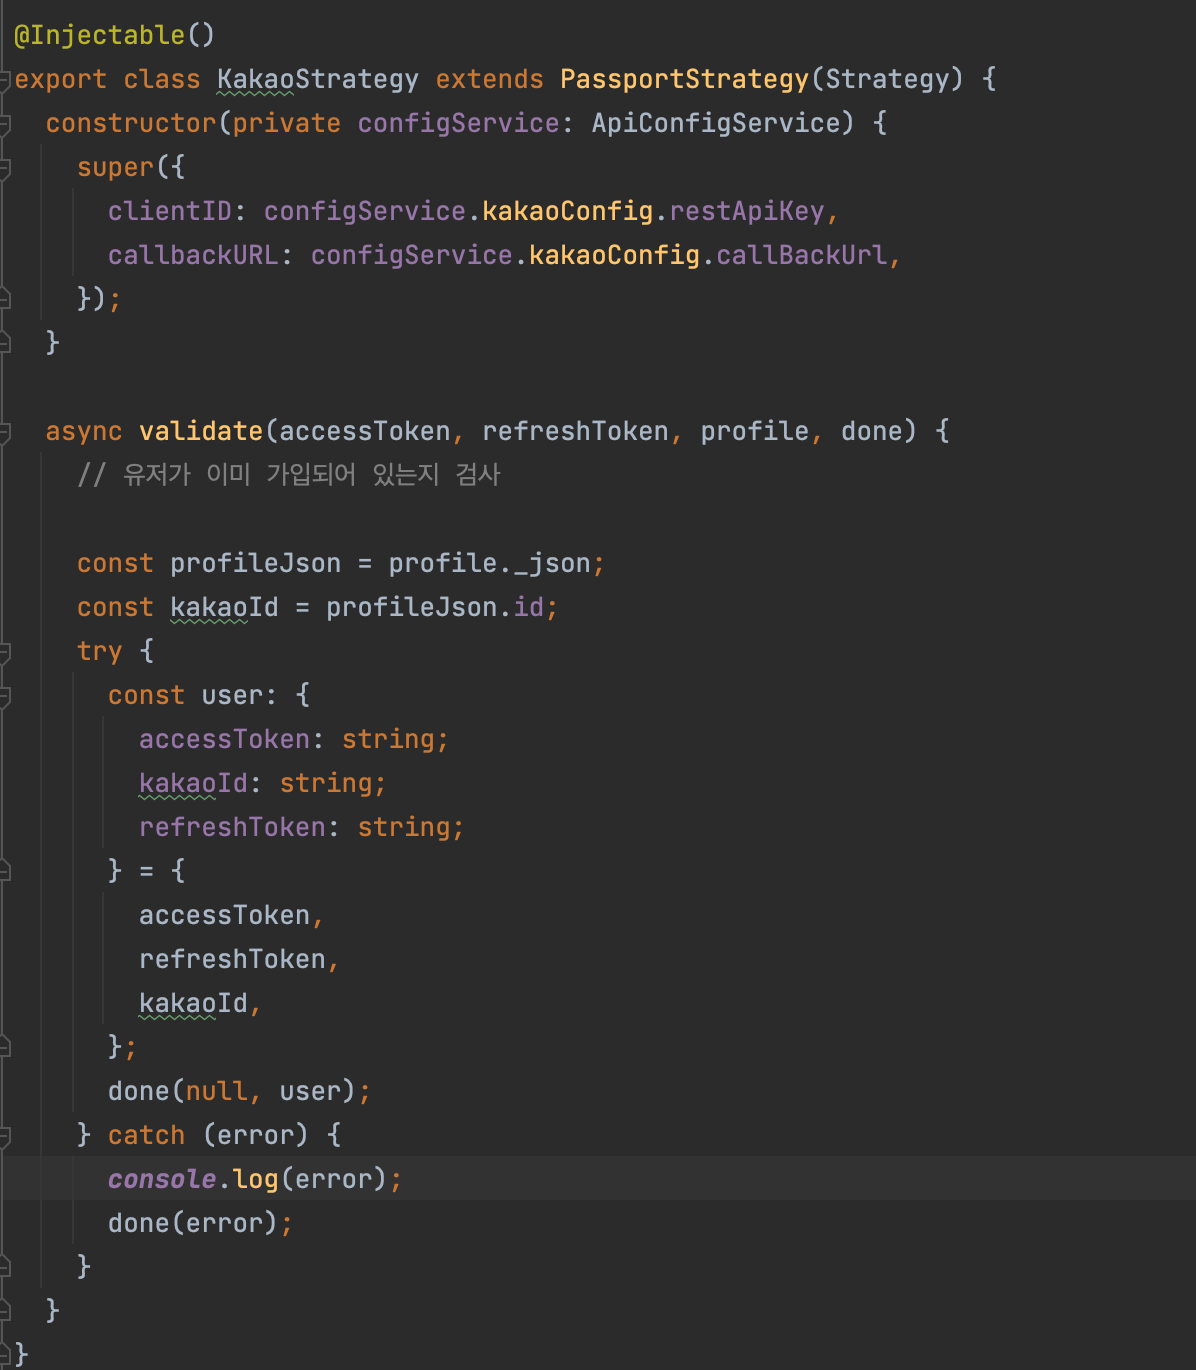Click the 'async' keyword
This screenshot has width=1196, height=1370.
click(84, 431)
